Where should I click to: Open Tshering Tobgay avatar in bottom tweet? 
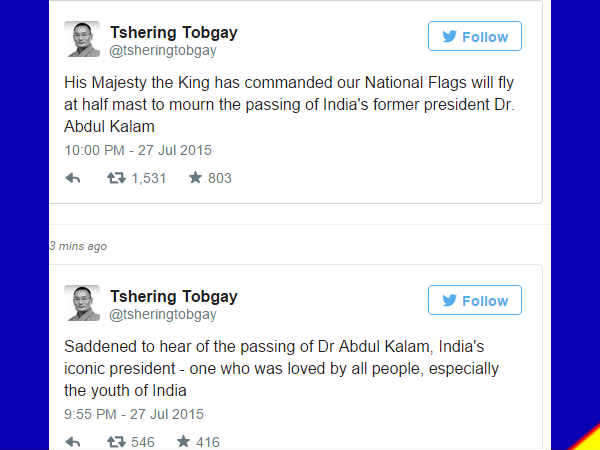point(82,303)
